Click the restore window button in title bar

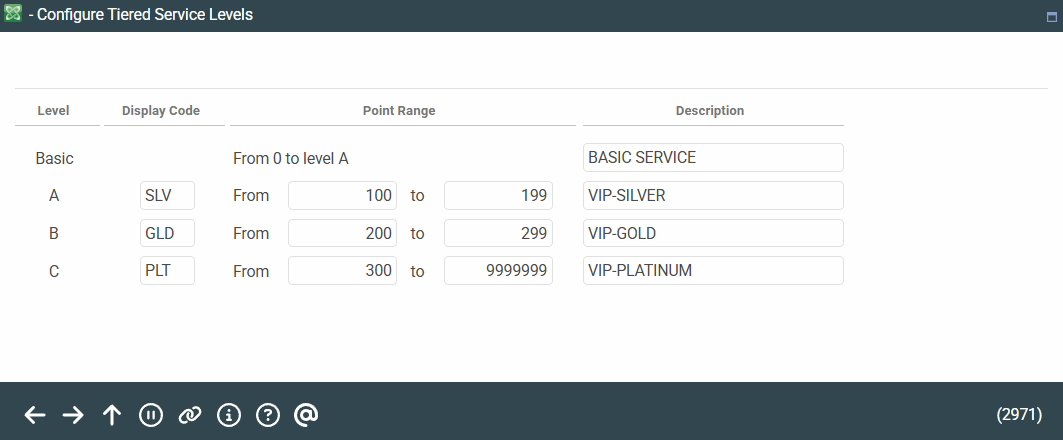(x=1051, y=16)
